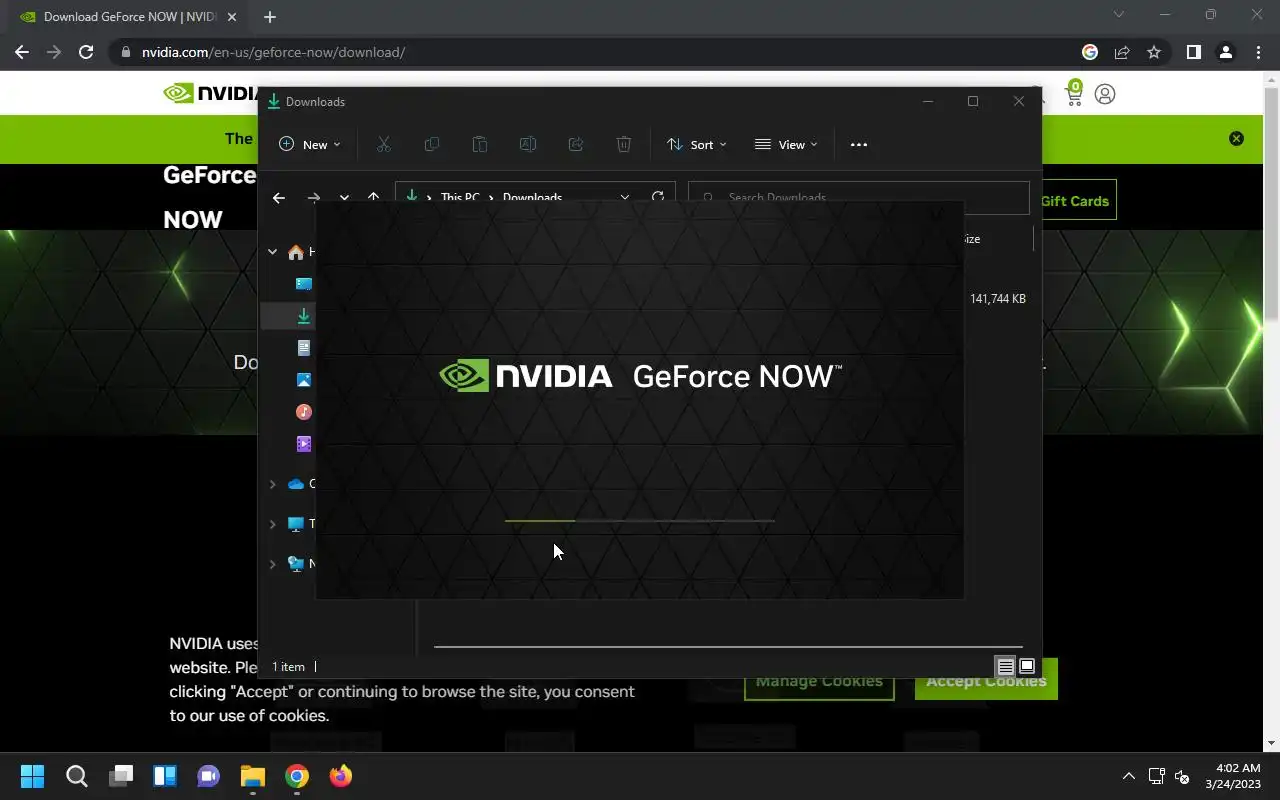Select the Downloads icon in Explorer sidebar
Image resolution: width=1280 pixels, height=800 pixels.
point(304,316)
